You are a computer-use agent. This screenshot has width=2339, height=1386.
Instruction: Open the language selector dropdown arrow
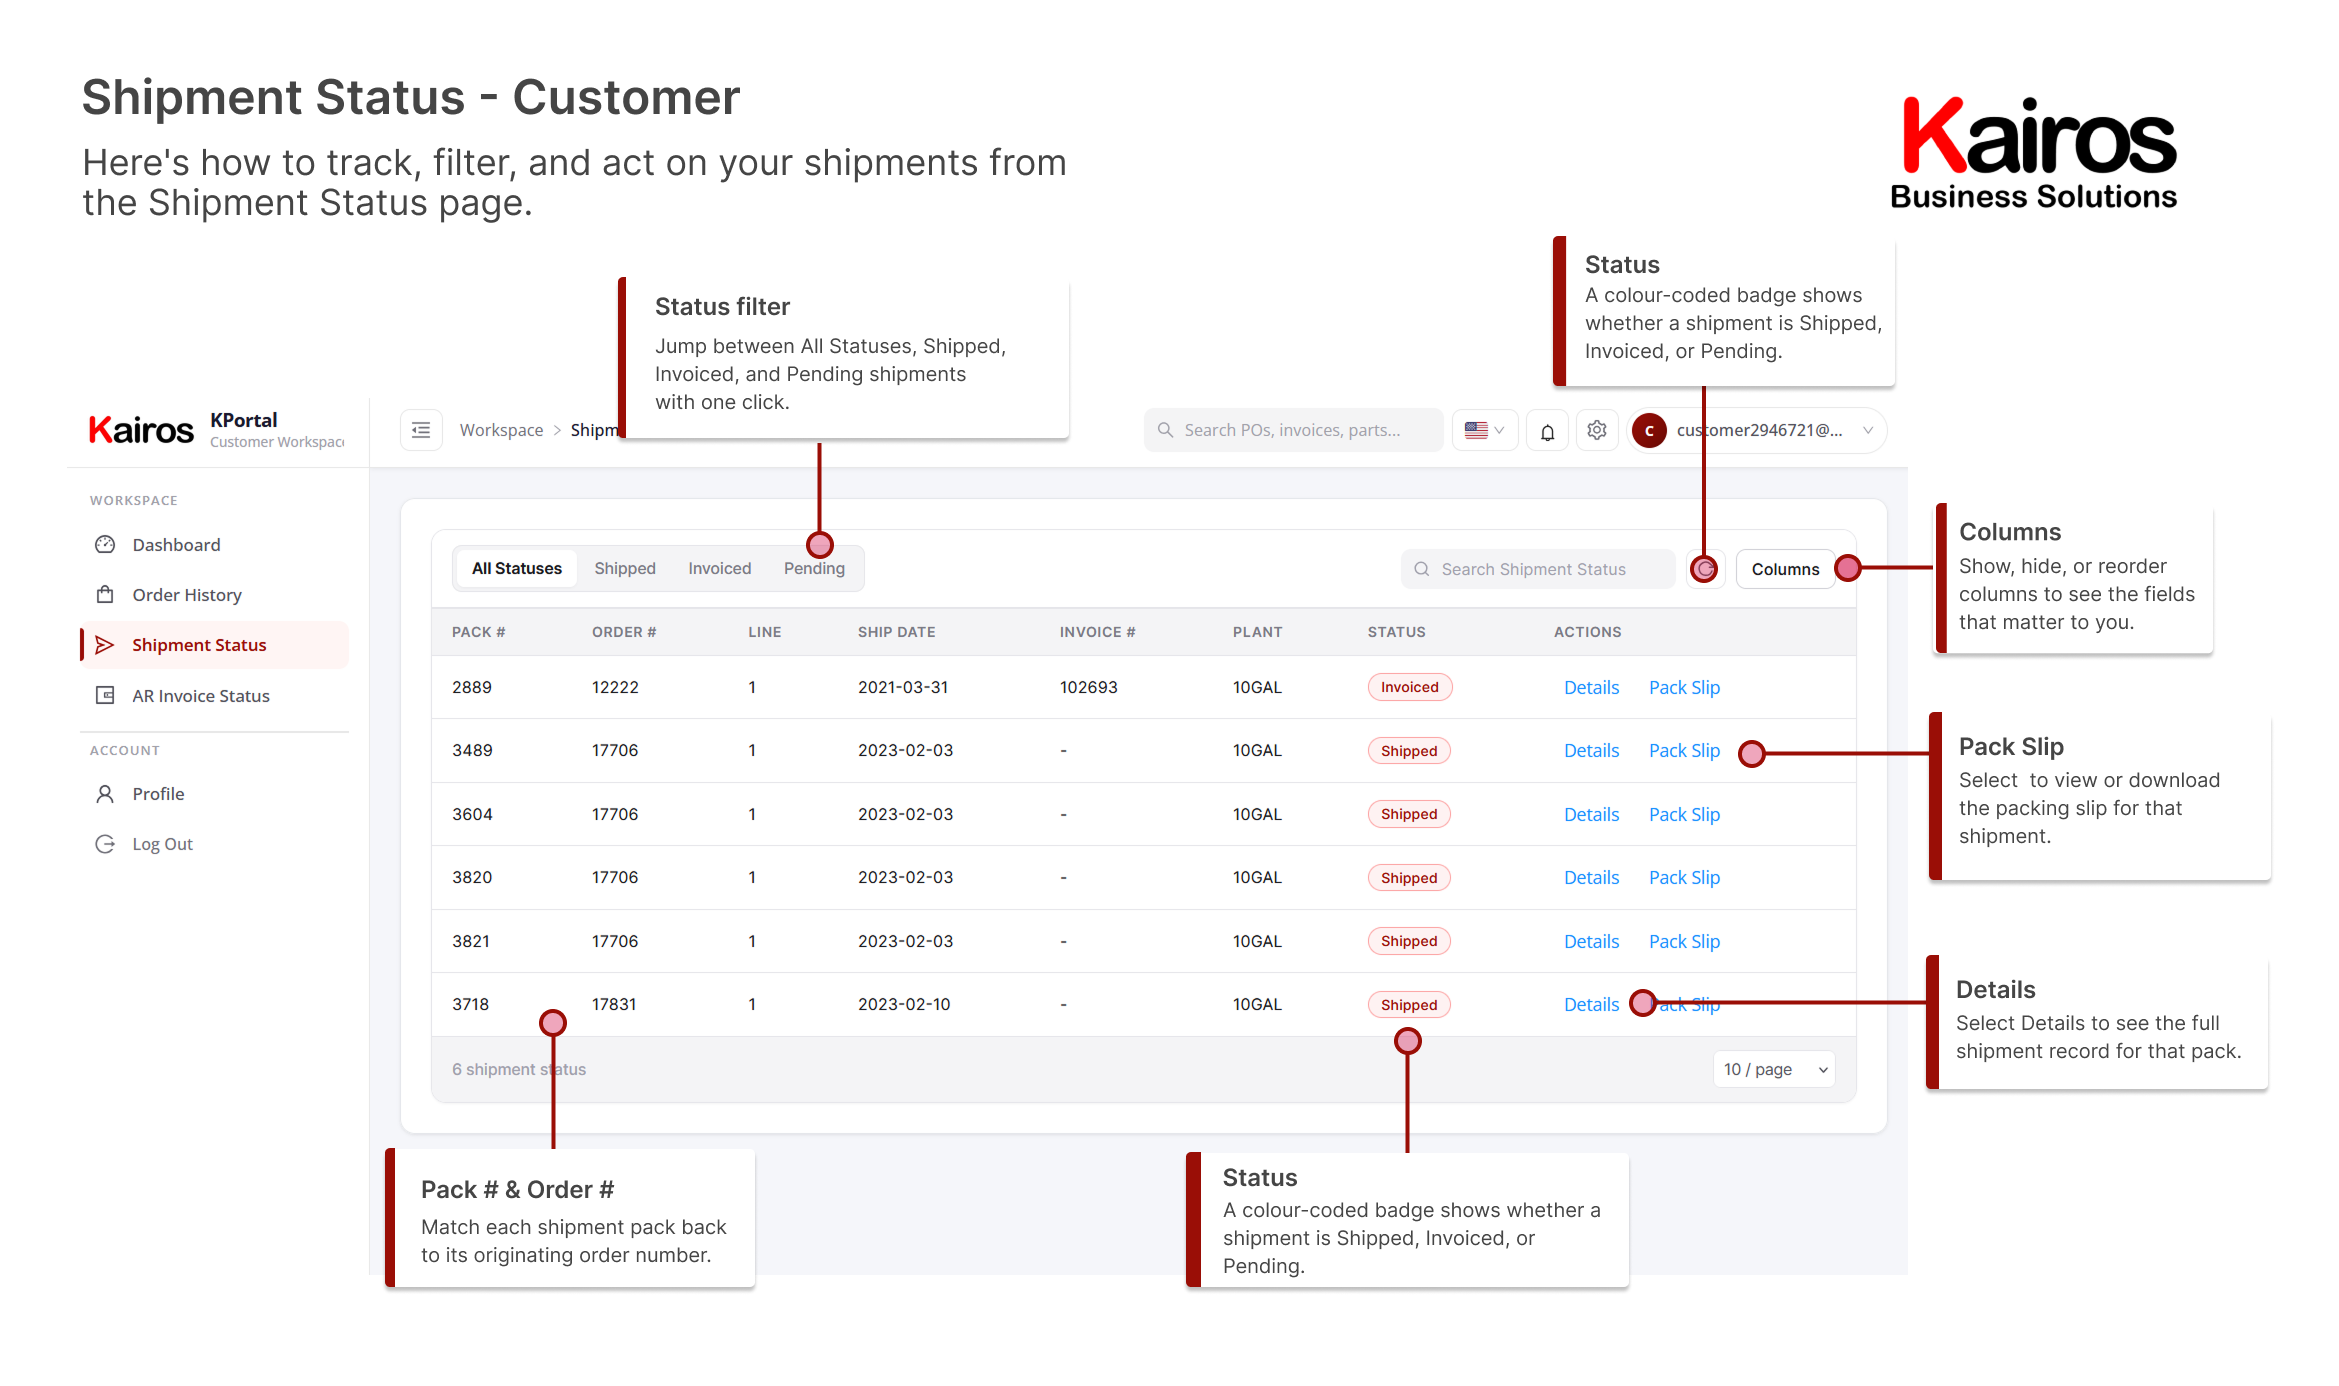[1500, 431]
